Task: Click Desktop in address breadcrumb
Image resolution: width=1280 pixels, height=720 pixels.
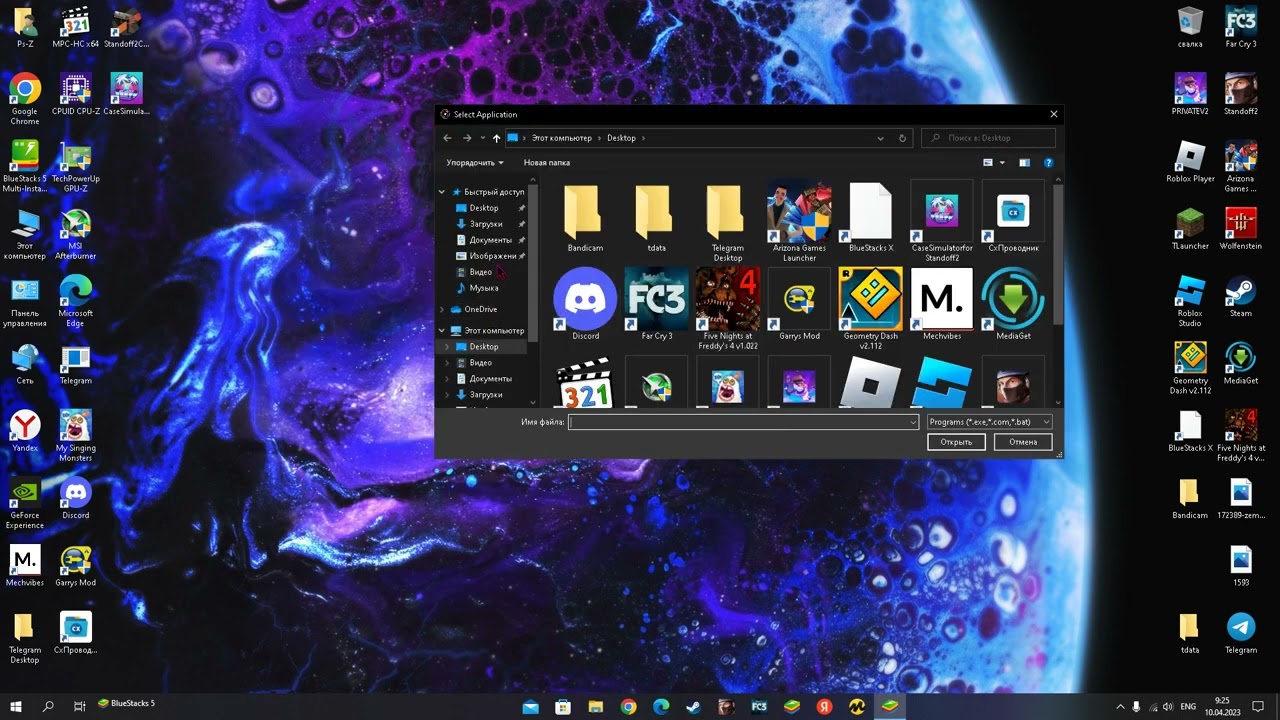Action: 621,138
